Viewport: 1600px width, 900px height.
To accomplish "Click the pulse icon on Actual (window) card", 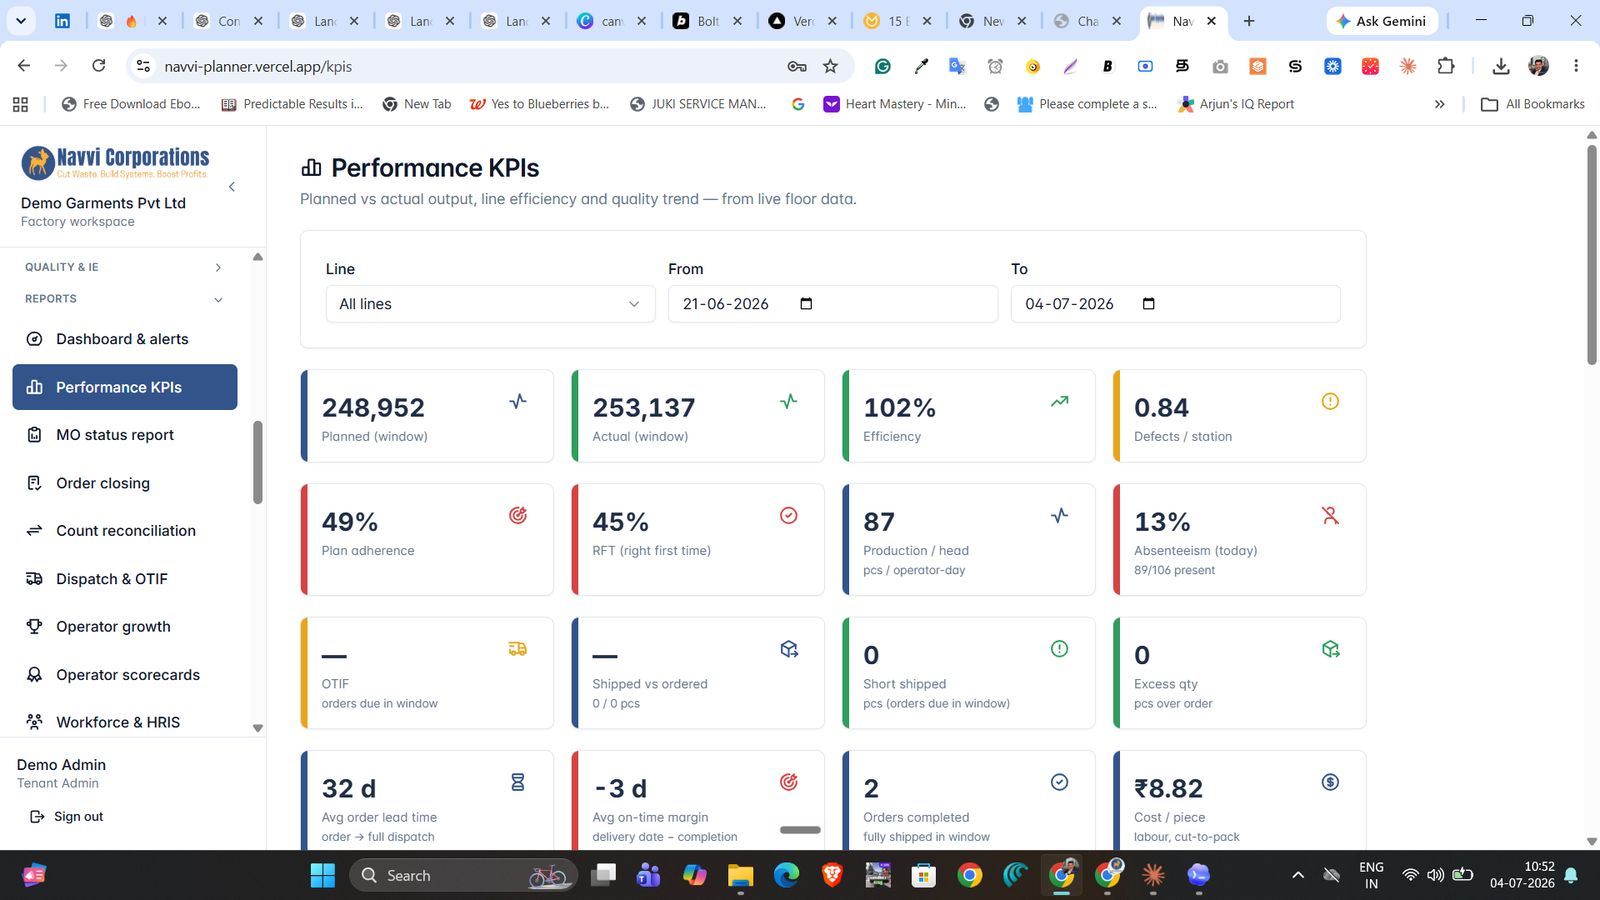I will pos(789,401).
